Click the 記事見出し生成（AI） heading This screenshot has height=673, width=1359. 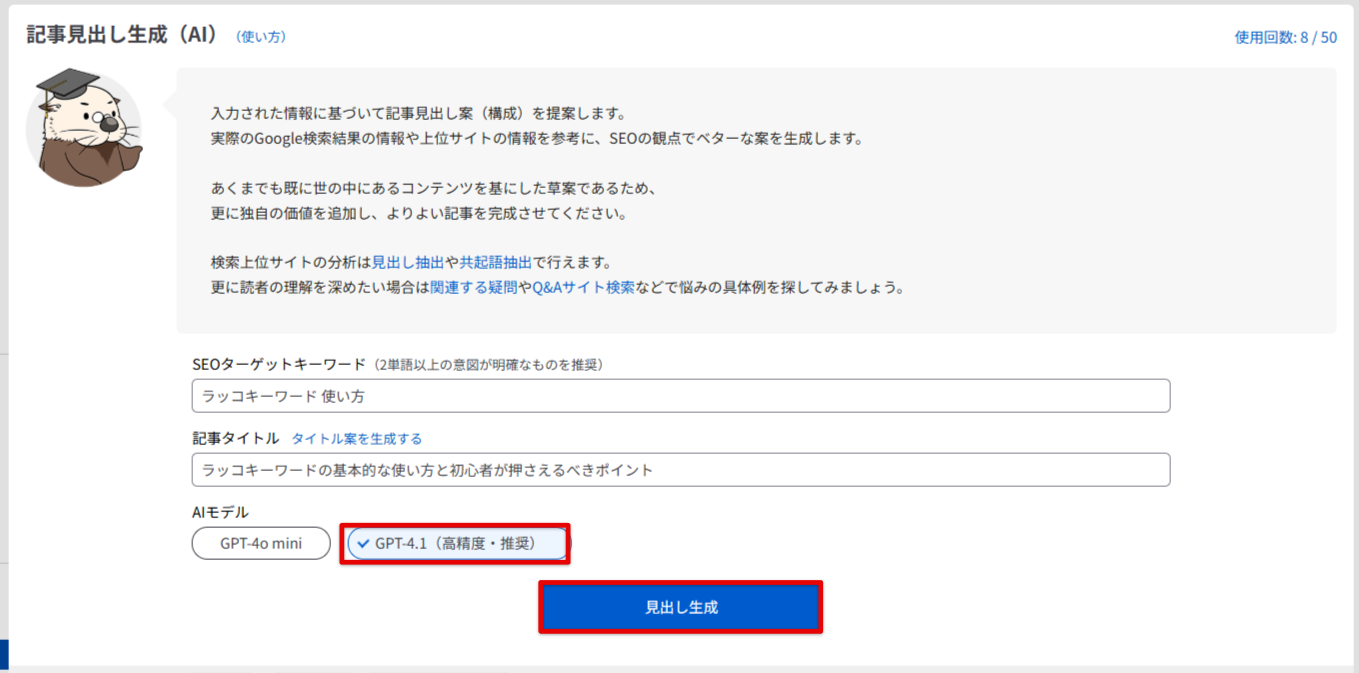(122, 34)
